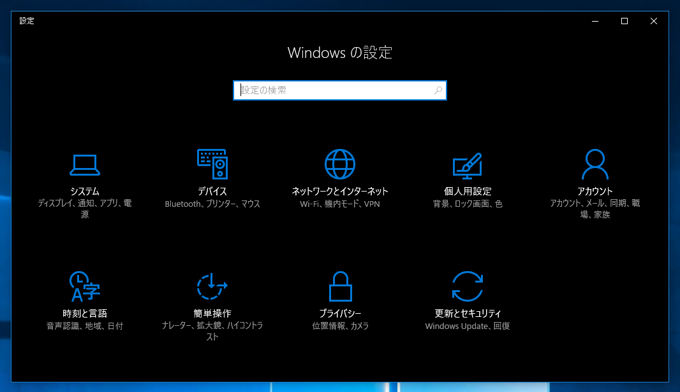Click the ネットワークとインターネット label
This screenshot has height=392, width=680.
coord(340,191)
